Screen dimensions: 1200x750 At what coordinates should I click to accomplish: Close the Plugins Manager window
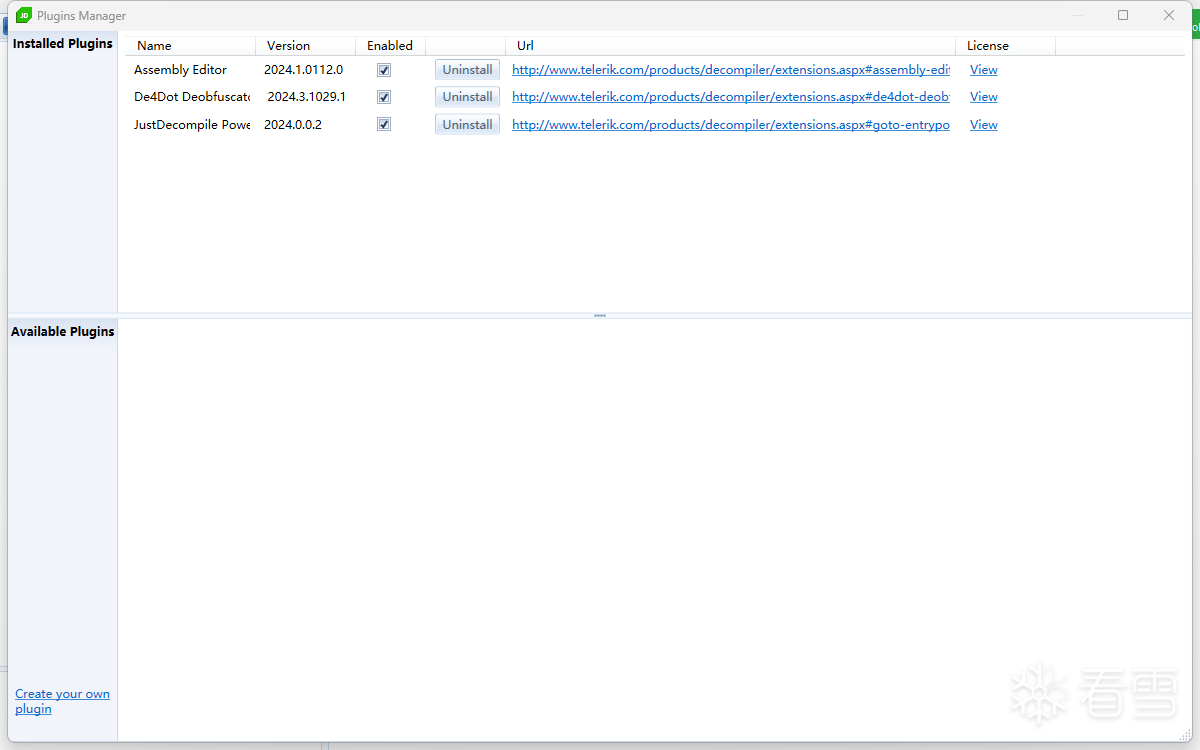(x=1169, y=15)
